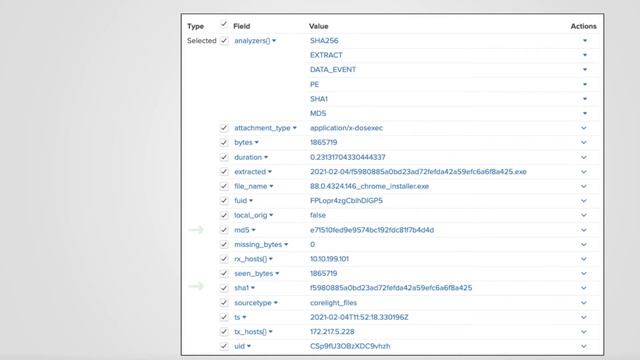The height and width of the screenshot is (360, 640).
Task: Toggle the fuid field checkbox
Action: pyautogui.click(x=224, y=200)
